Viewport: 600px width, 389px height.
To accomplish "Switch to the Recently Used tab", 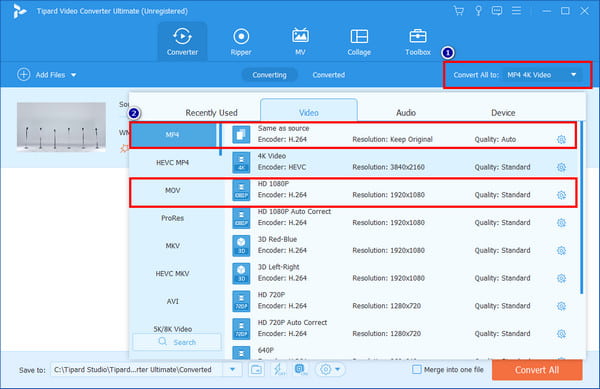I will click(x=211, y=113).
